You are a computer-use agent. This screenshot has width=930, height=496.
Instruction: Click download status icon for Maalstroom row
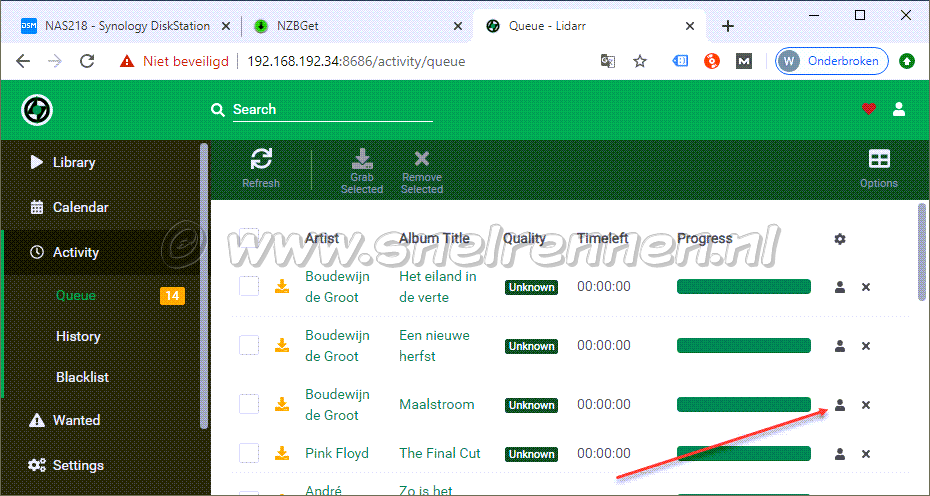tap(282, 404)
